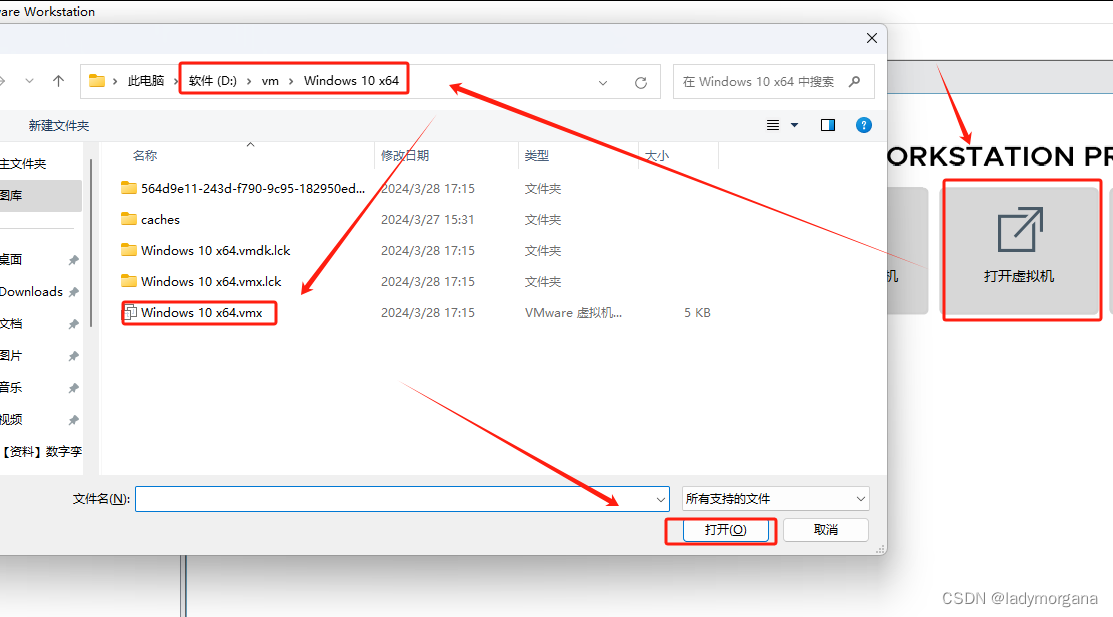The height and width of the screenshot is (617, 1113).
Task: Click the 打开(O) button
Action: click(725, 530)
